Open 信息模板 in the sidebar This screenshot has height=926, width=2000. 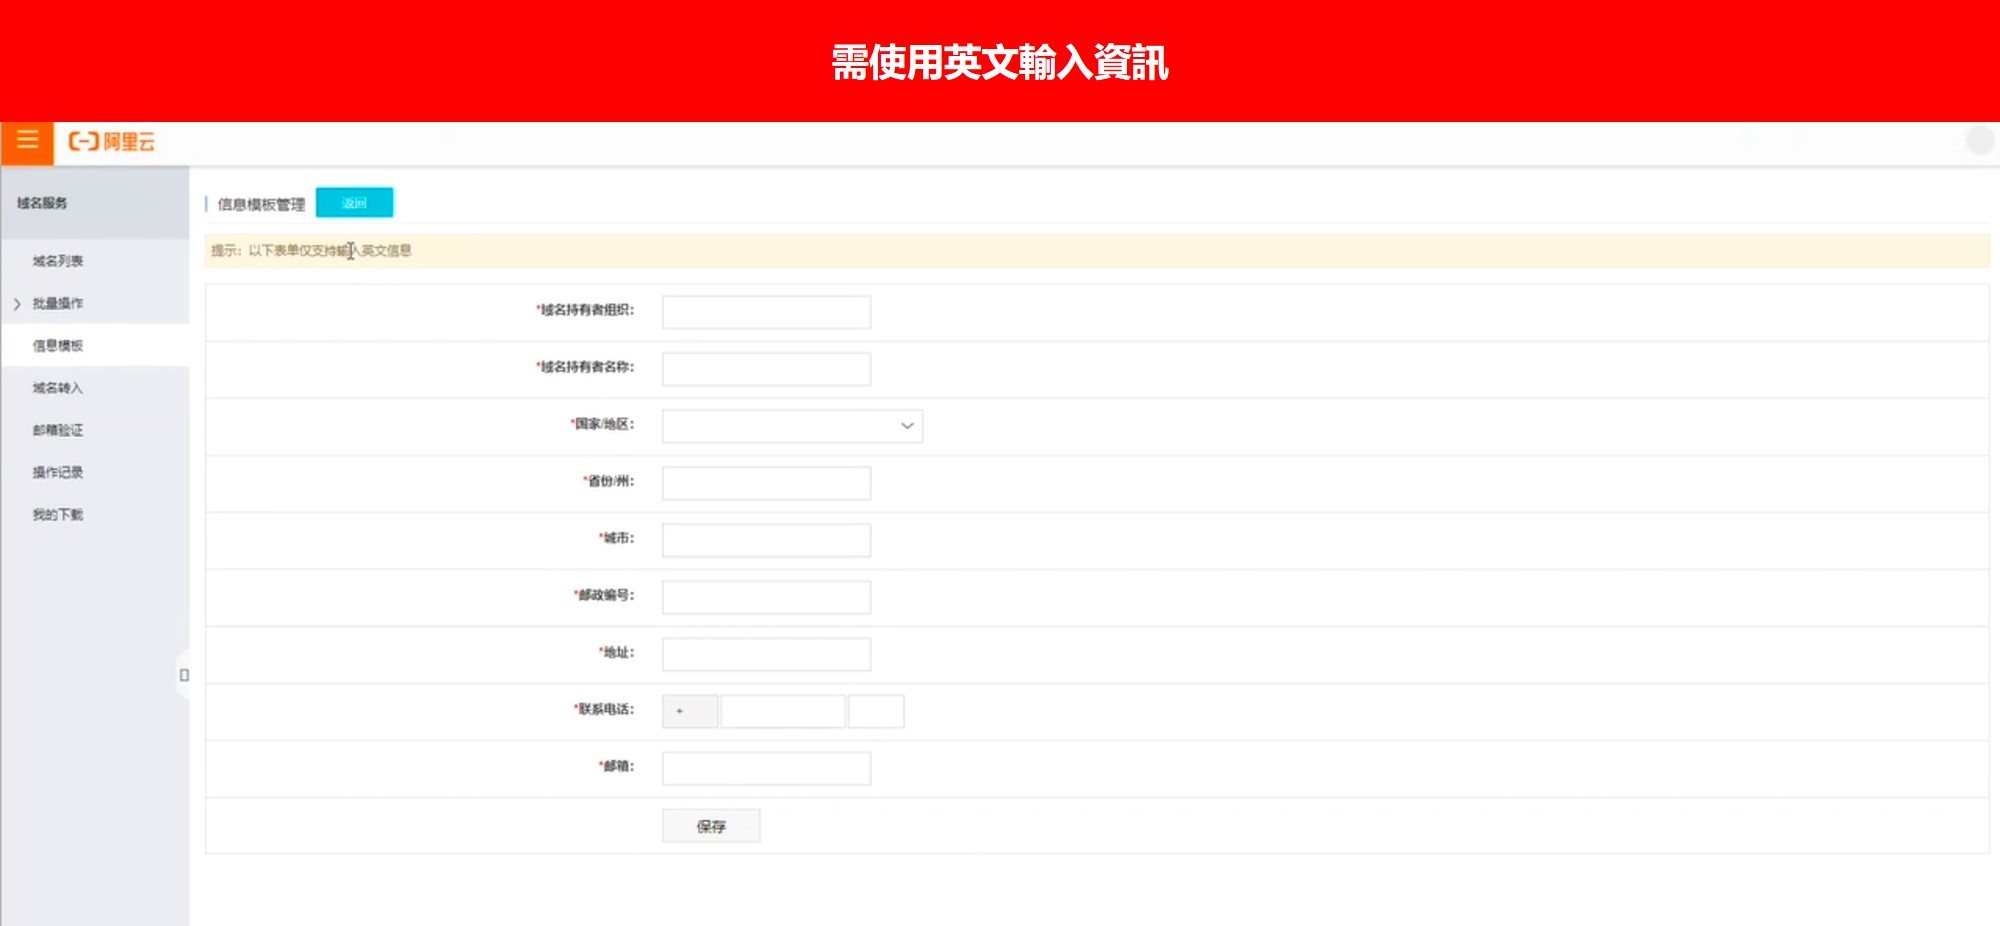(x=58, y=346)
